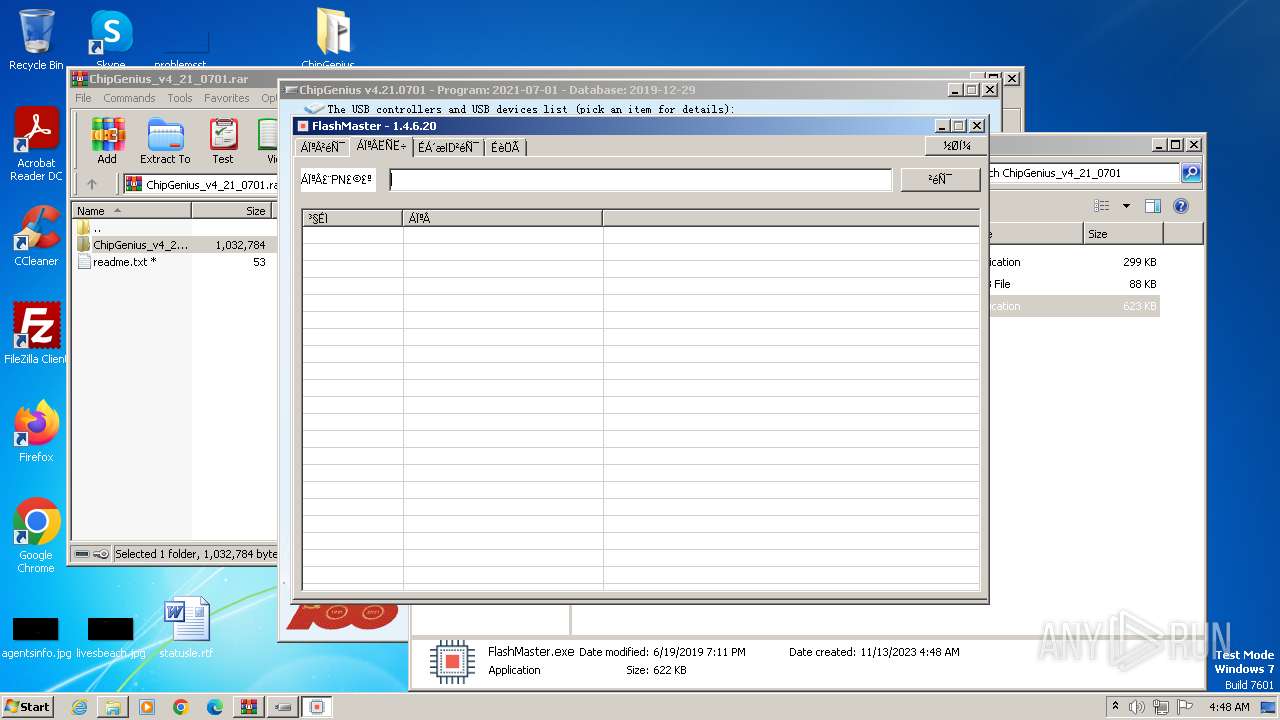Open the Acrobat Reader DC desktop icon
This screenshot has width=1280, height=720.
(x=36, y=145)
